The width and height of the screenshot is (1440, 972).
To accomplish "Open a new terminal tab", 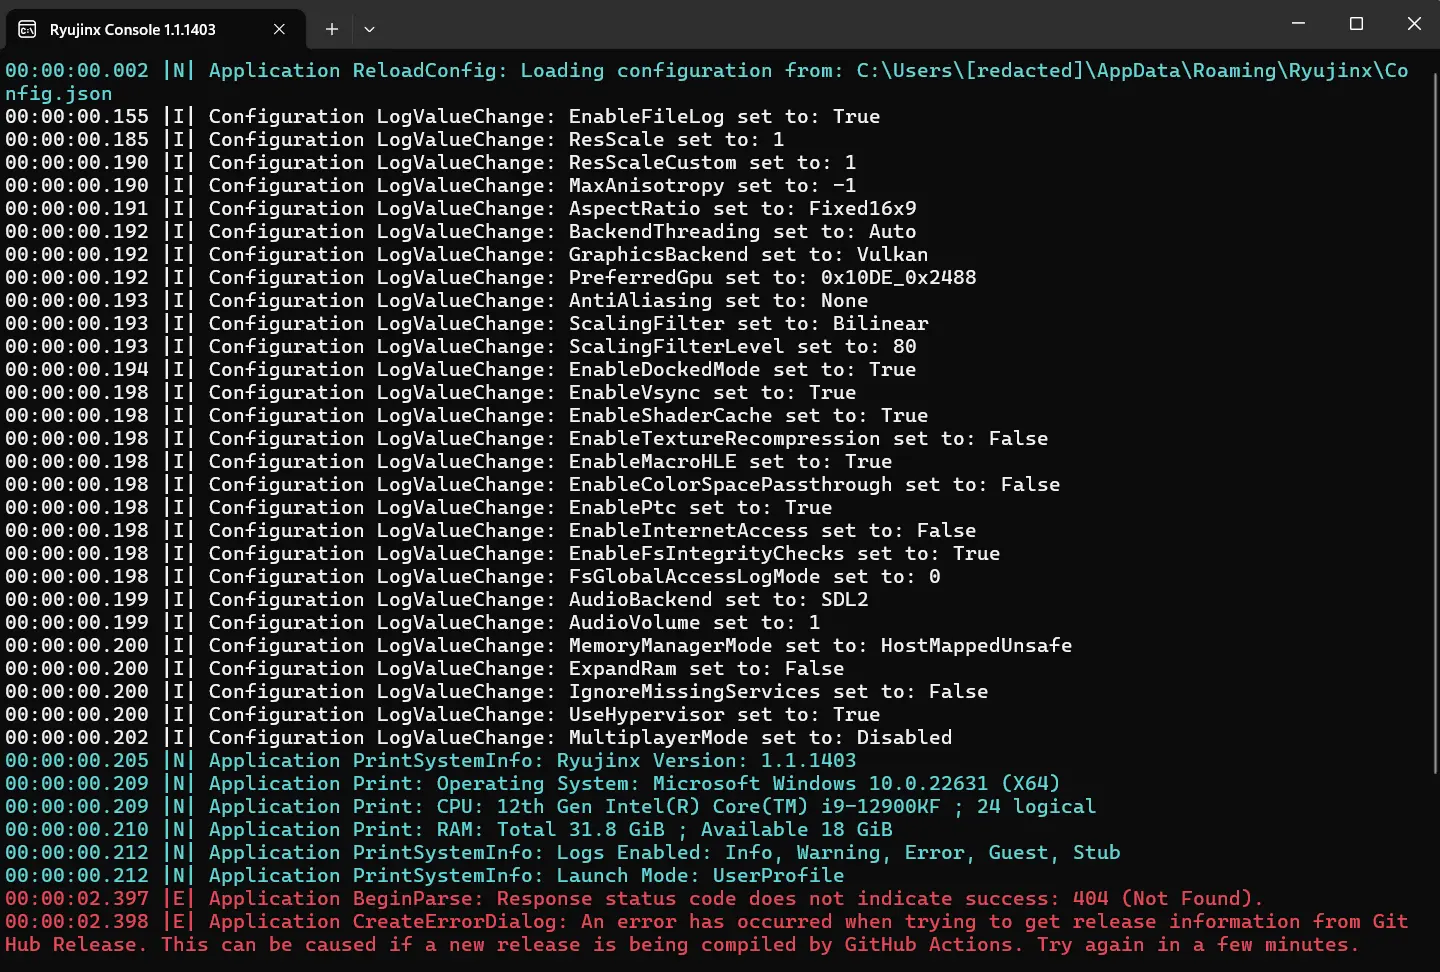I will point(332,29).
